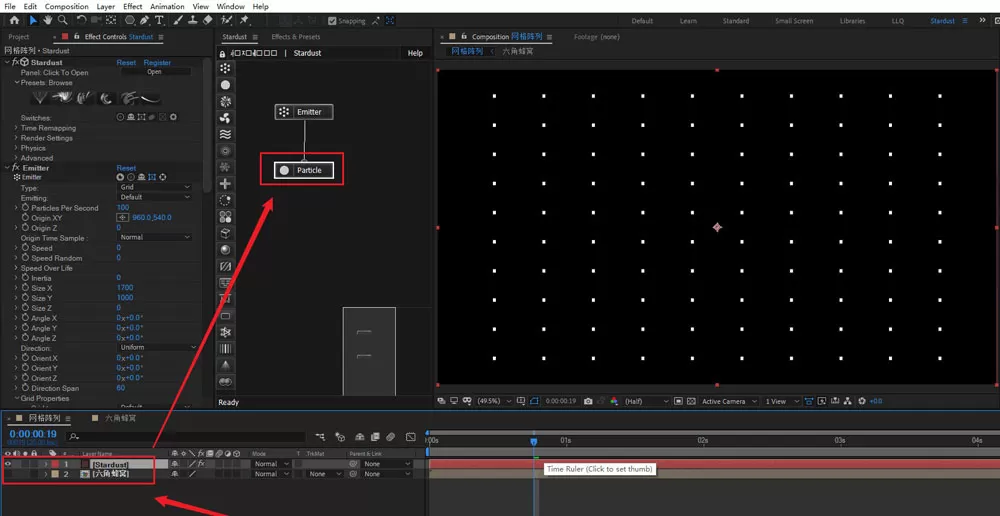Toggle the Stardust layer fx switch
Viewport: 1000px width, 516px height.
(200, 464)
